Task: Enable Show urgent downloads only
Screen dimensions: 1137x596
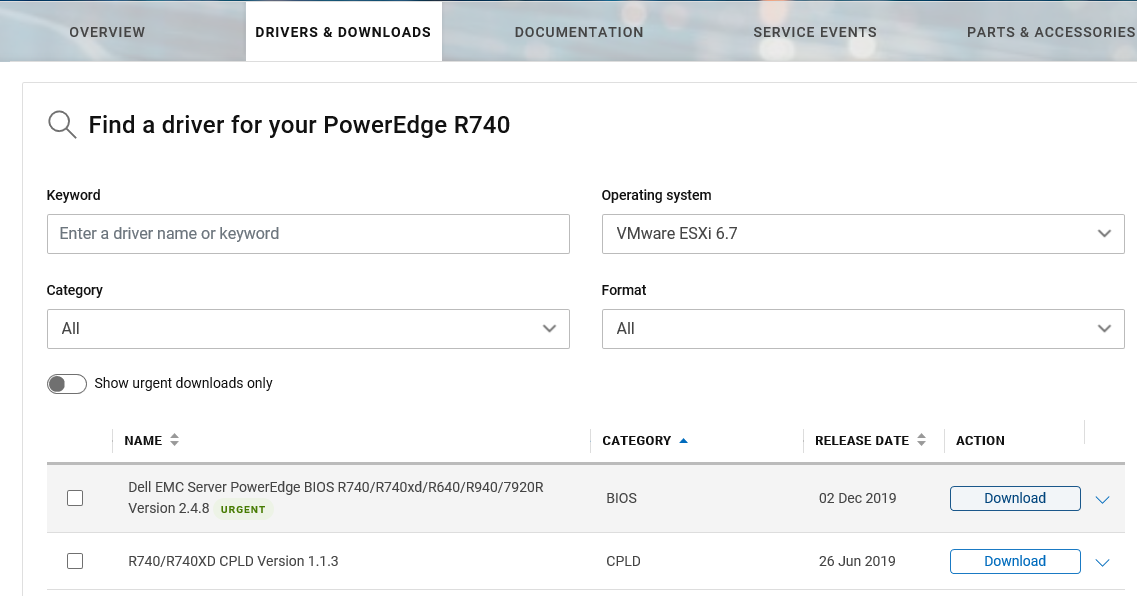Action: pyautogui.click(x=66, y=383)
